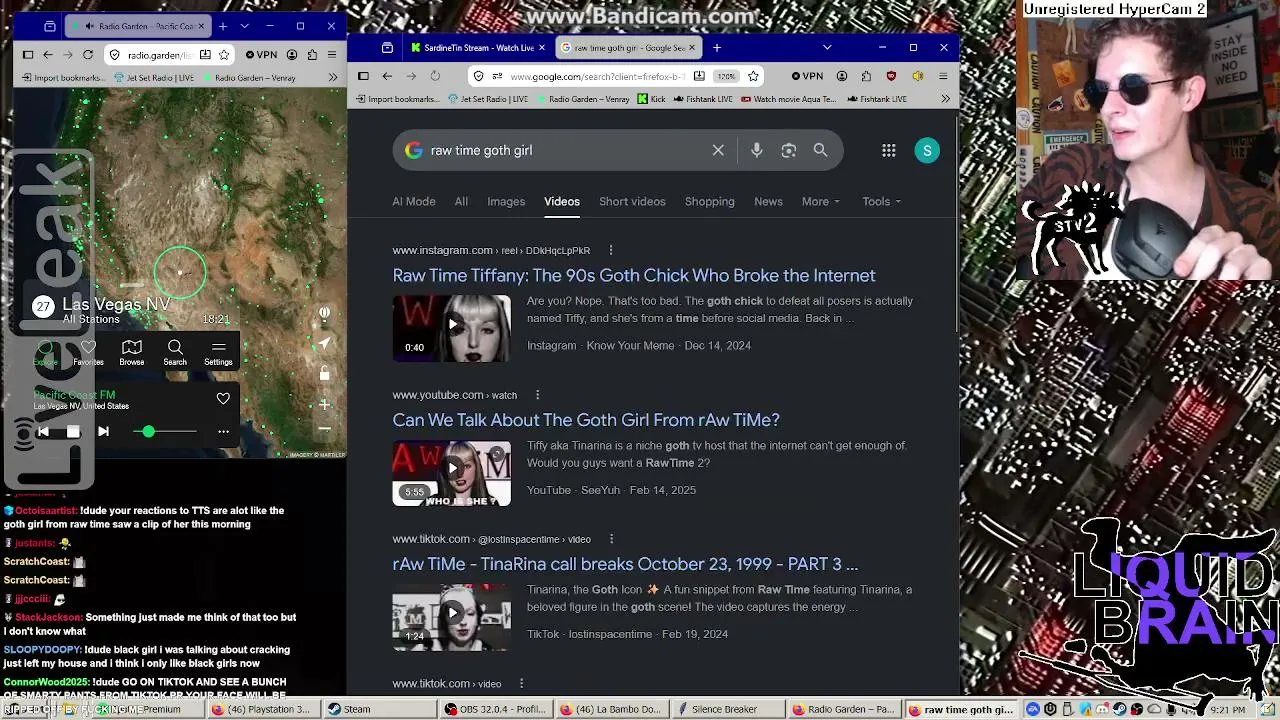This screenshot has width=1280, height=720.
Task: List all tabs in Google window
Action: 826,47
